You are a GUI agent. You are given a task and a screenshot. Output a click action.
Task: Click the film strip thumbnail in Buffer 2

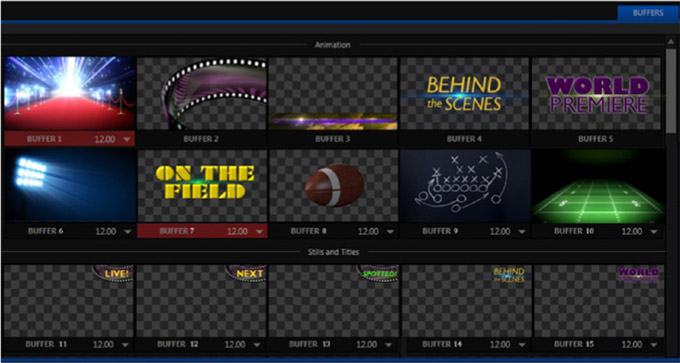tap(202, 93)
